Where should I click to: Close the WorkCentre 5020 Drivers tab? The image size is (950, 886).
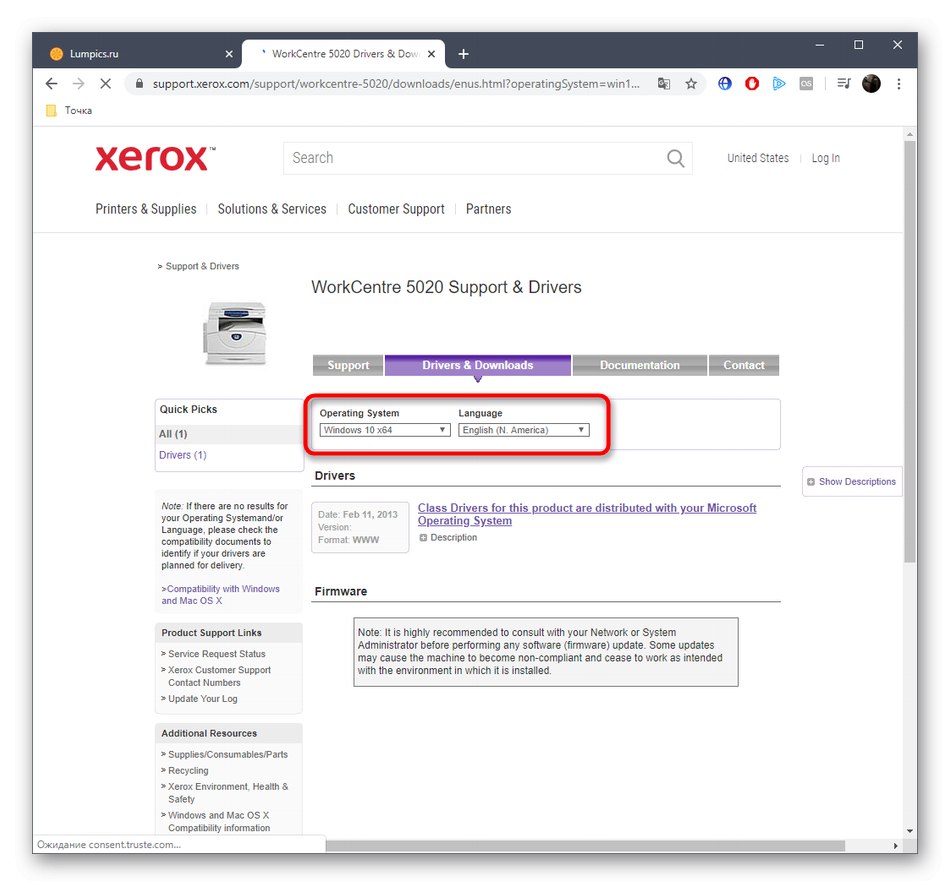coord(431,54)
